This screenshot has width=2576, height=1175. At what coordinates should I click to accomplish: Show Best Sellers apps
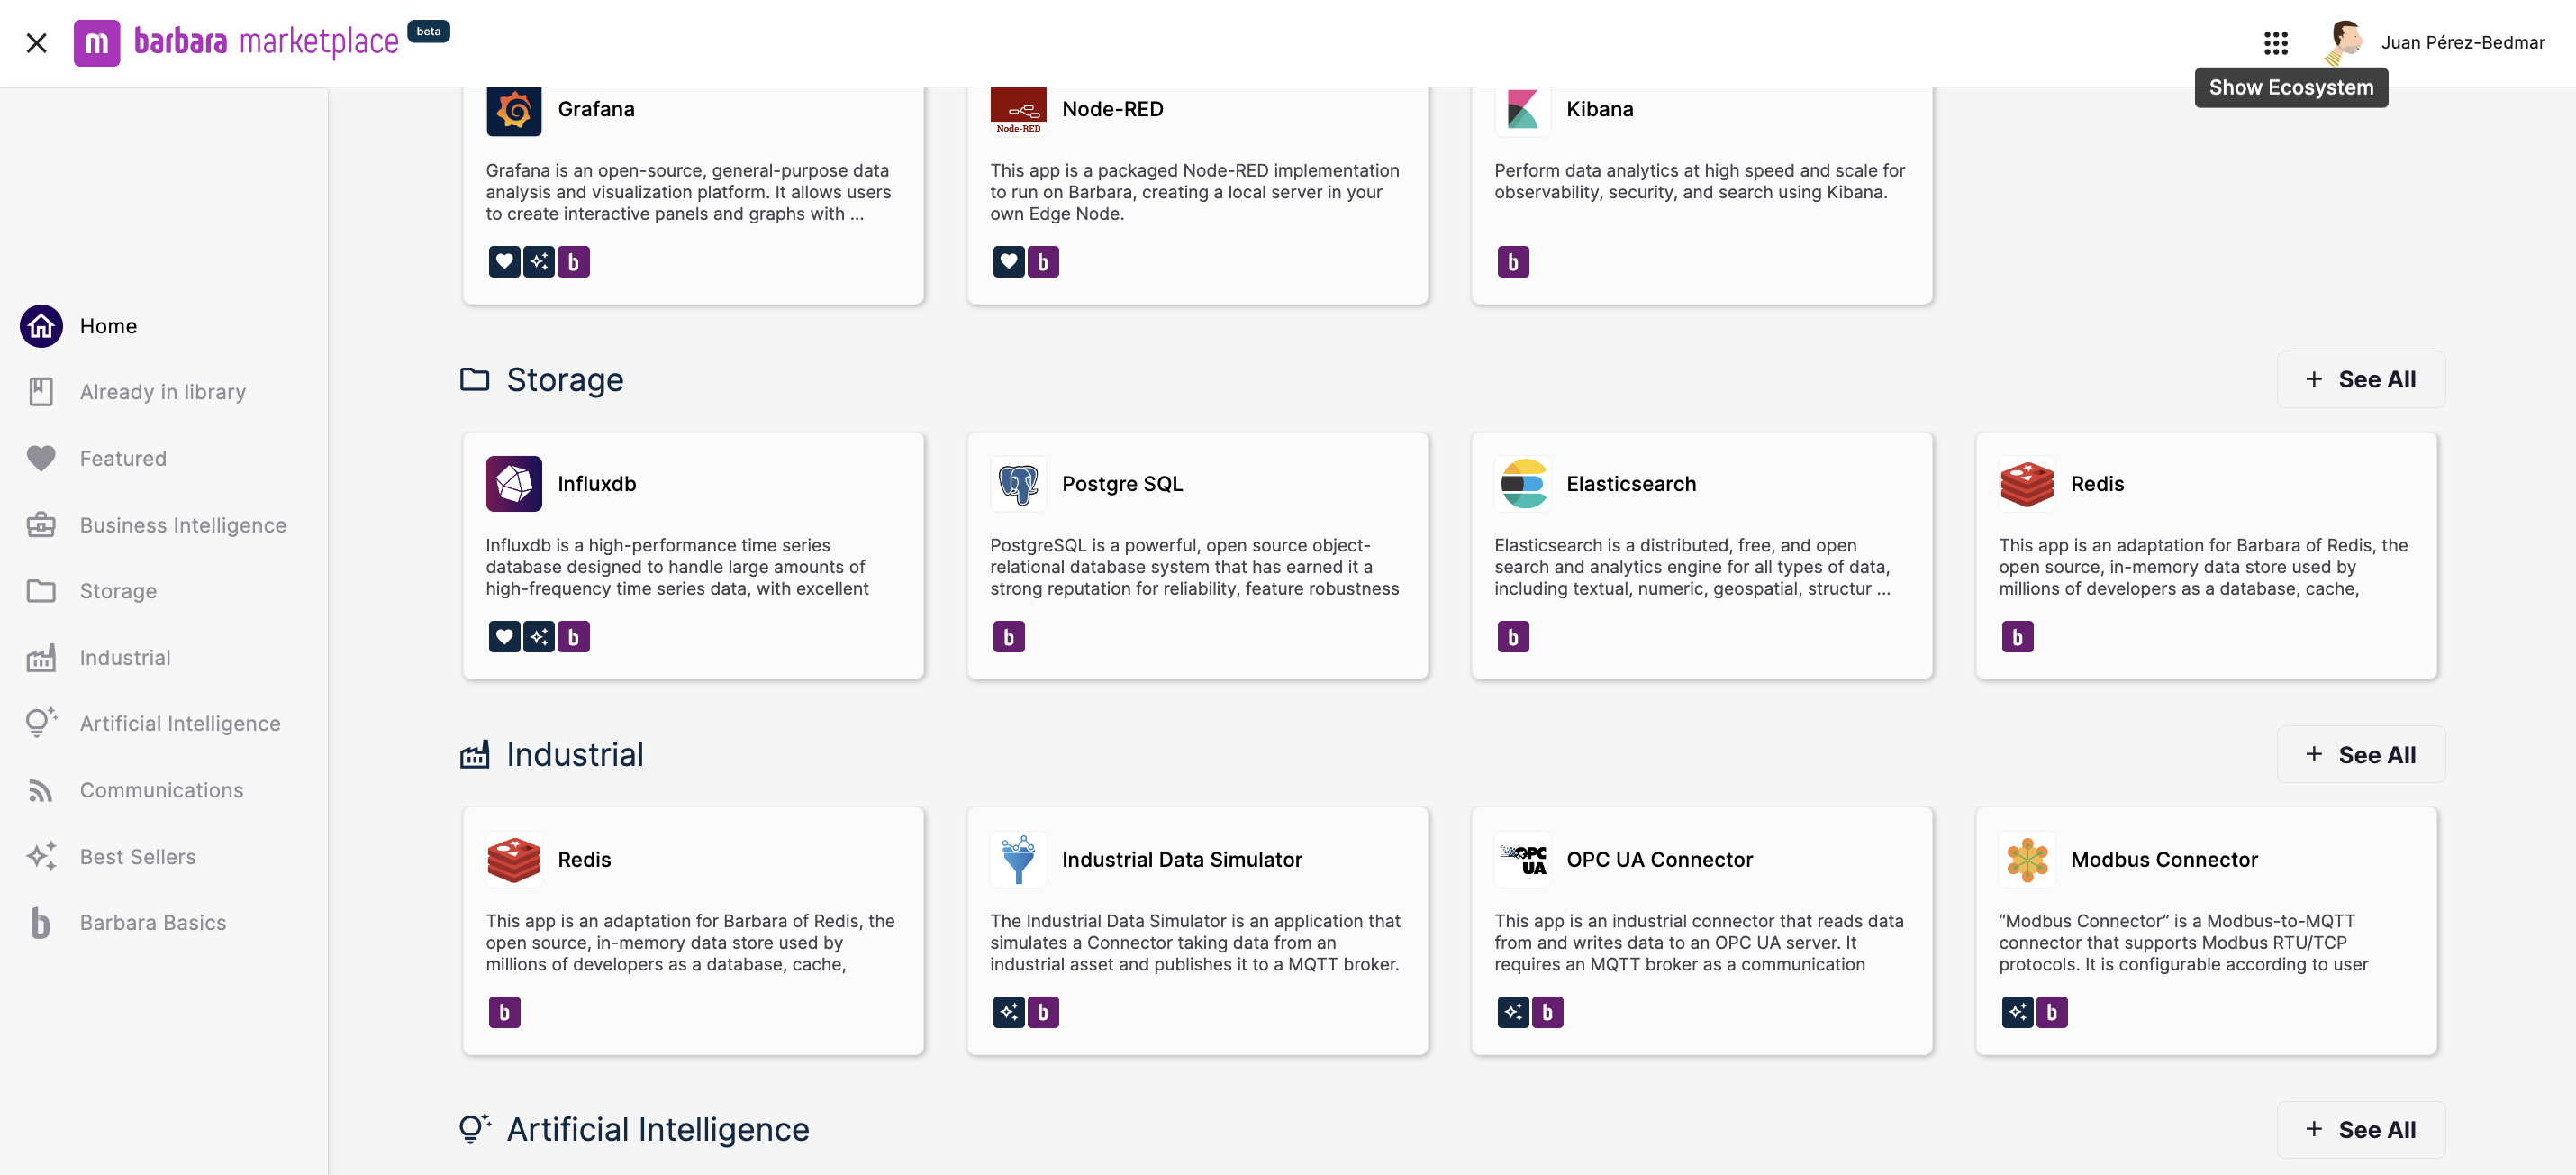[138, 857]
